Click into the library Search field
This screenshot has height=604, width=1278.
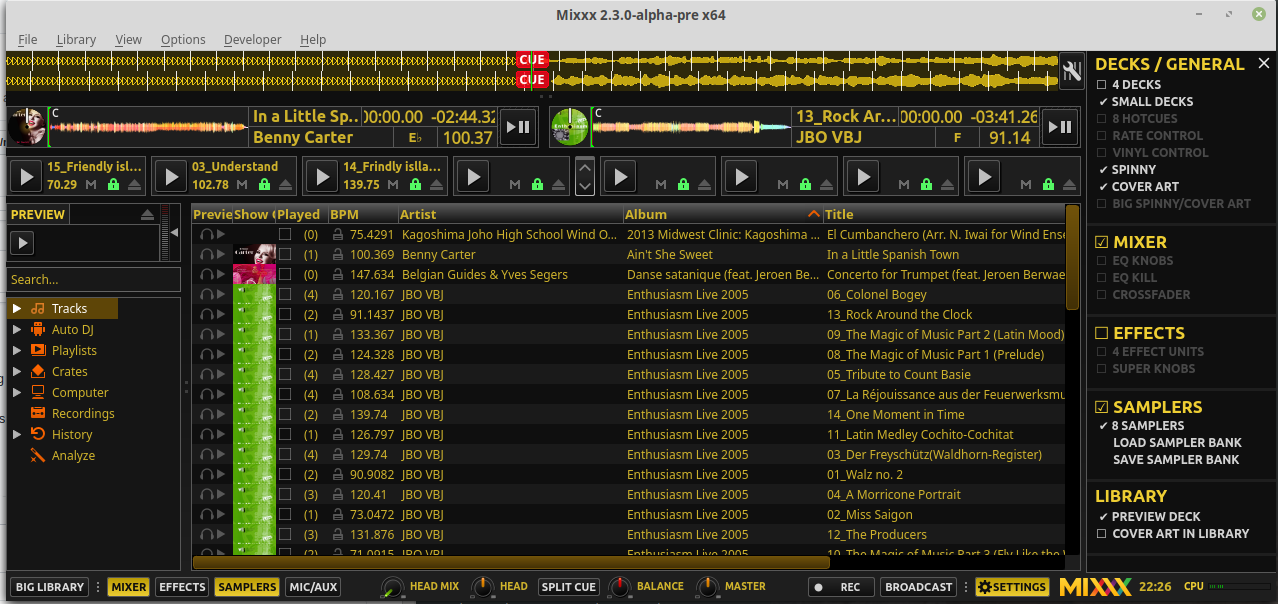click(95, 280)
